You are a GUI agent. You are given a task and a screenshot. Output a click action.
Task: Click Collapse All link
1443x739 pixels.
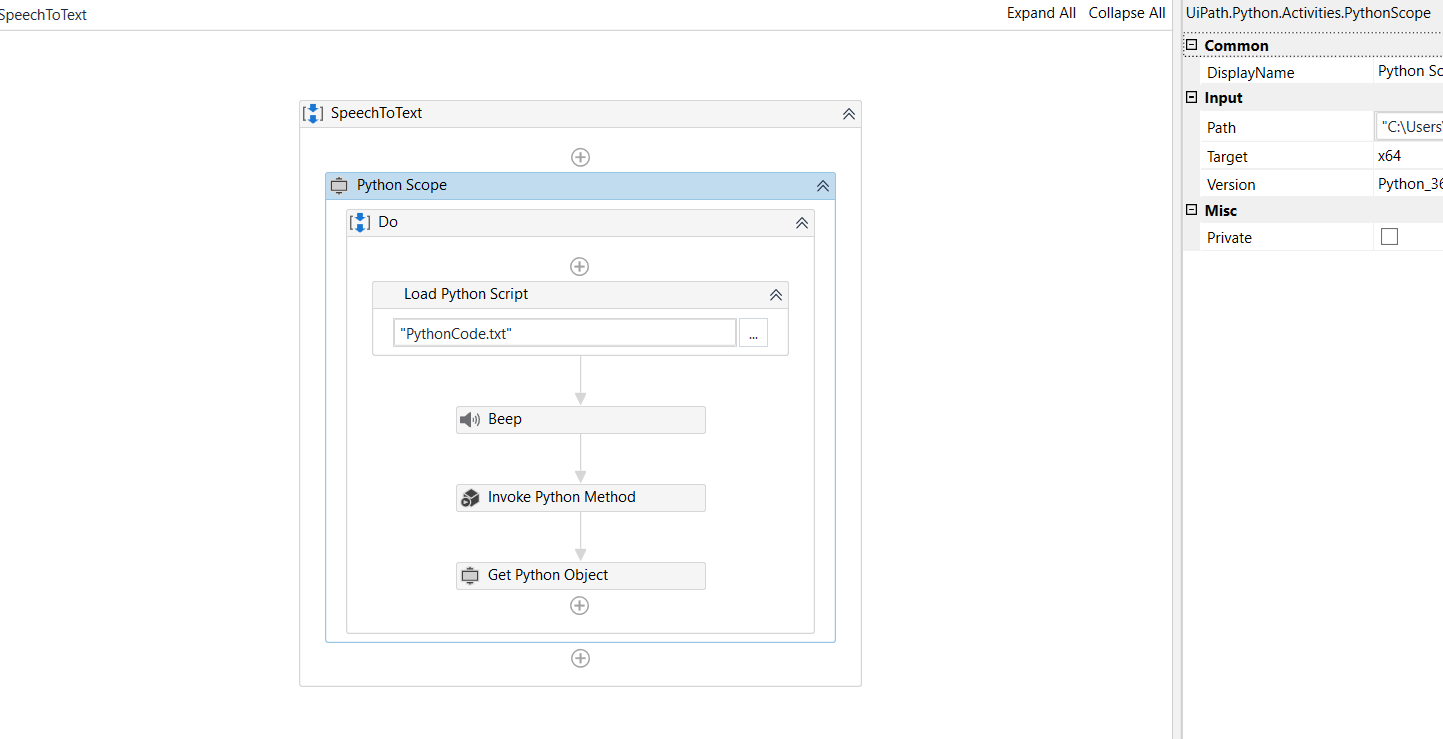pos(1127,13)
